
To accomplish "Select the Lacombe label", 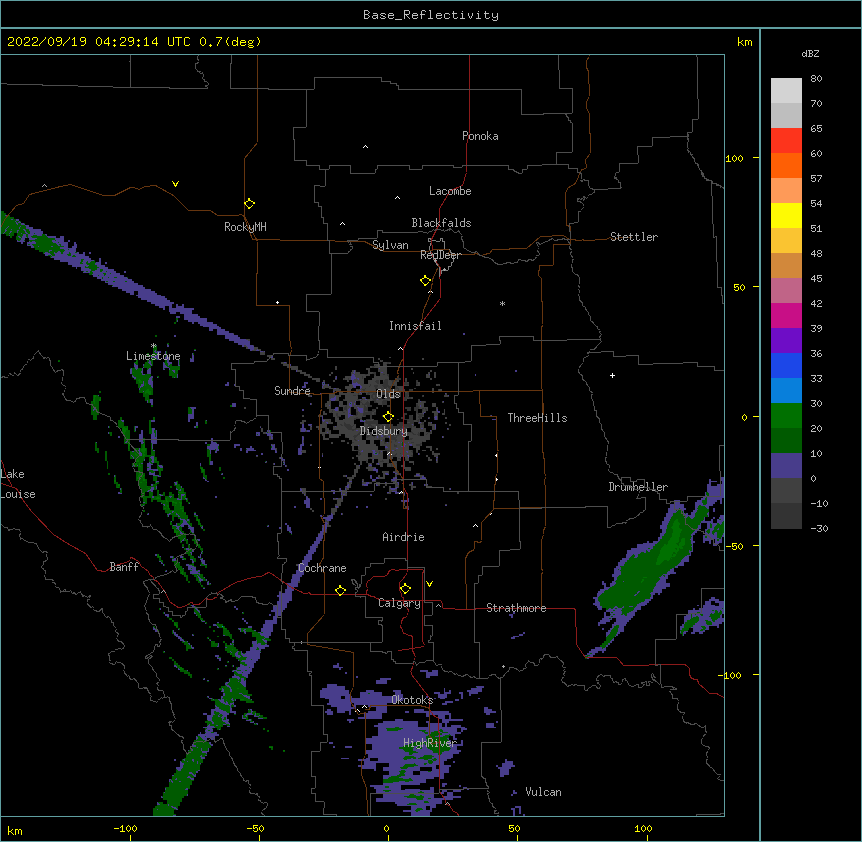I will pyautogui.click(x=450, y=191).
